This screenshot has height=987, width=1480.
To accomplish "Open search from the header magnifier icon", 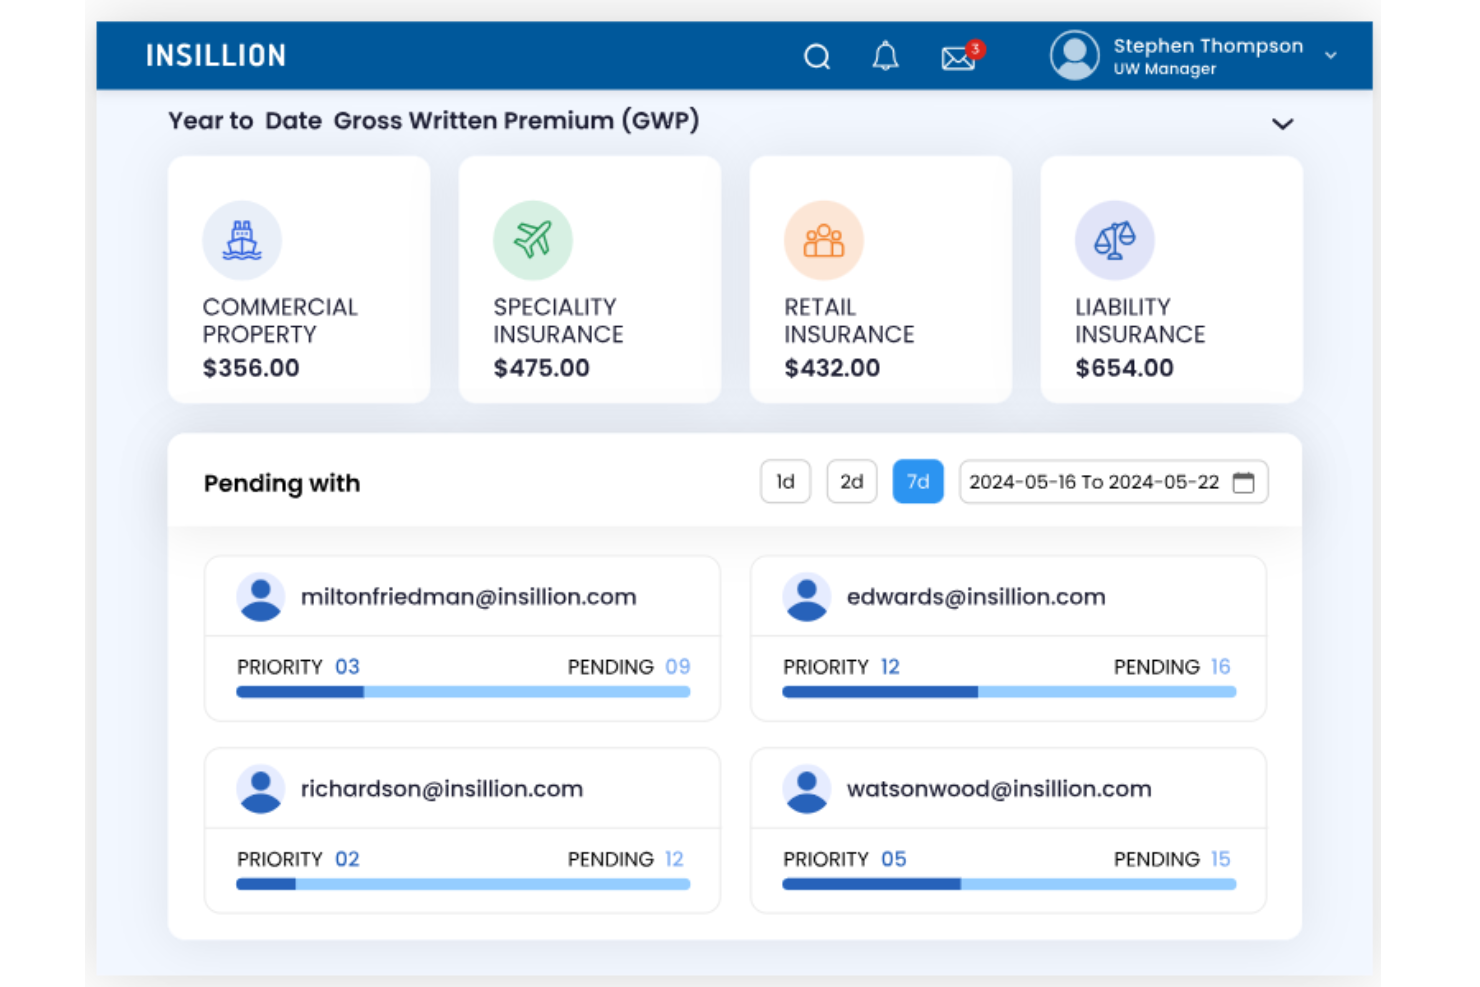I will coord(817,57).
